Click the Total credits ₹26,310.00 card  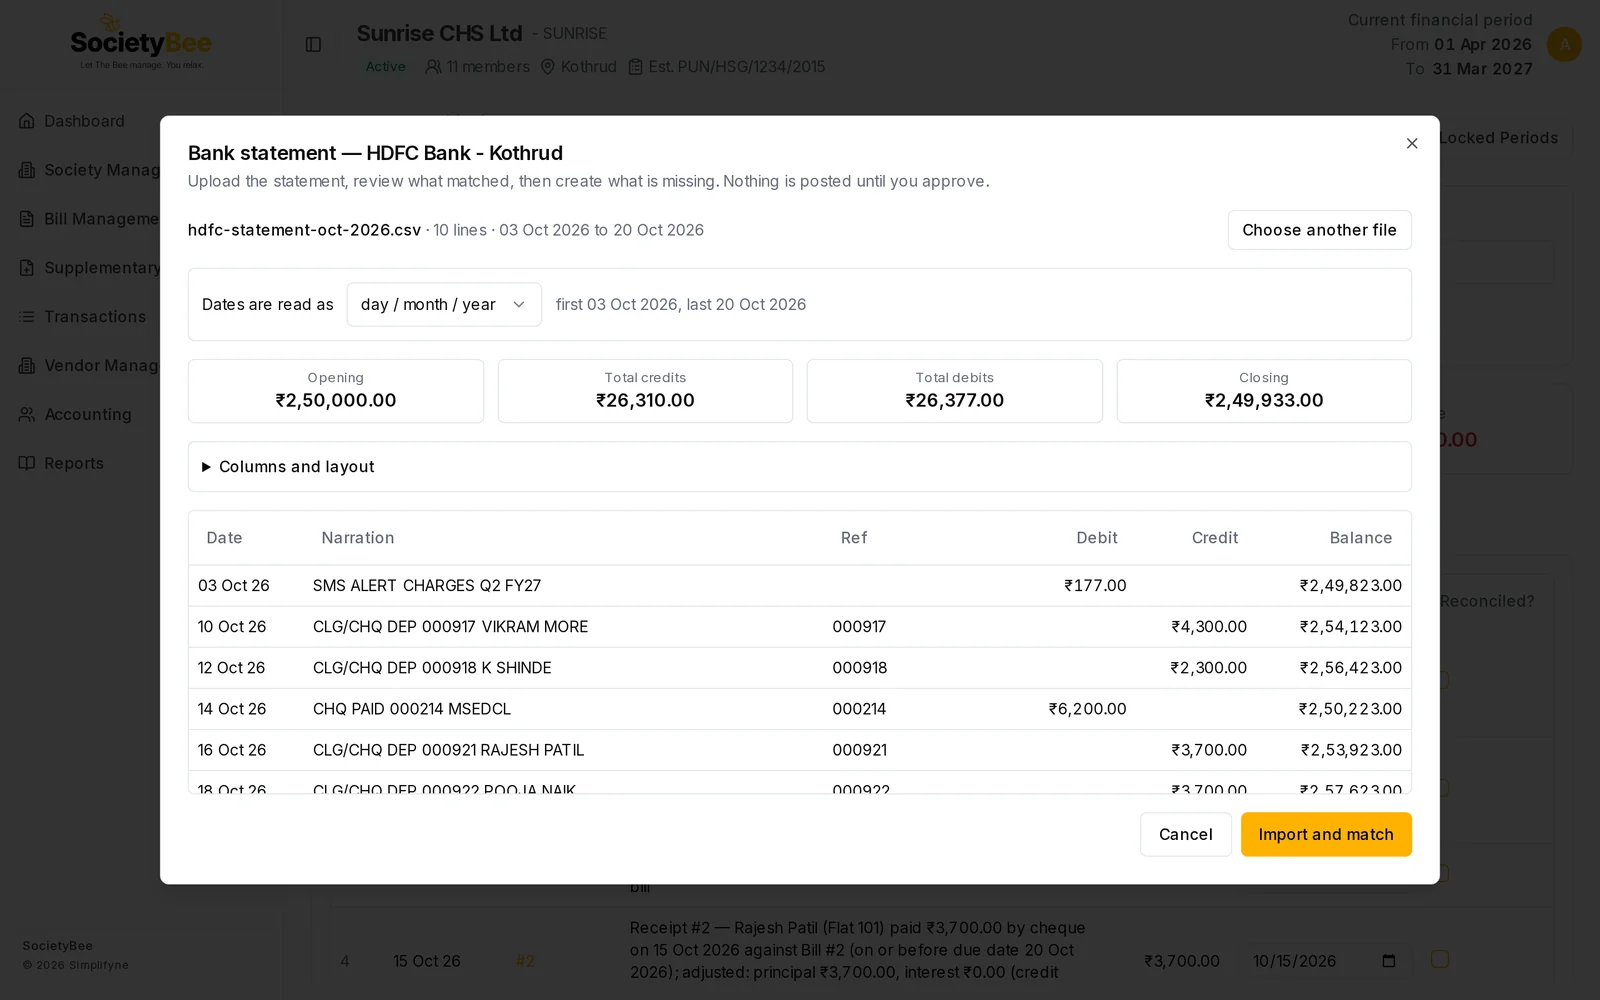coord(645,391)
